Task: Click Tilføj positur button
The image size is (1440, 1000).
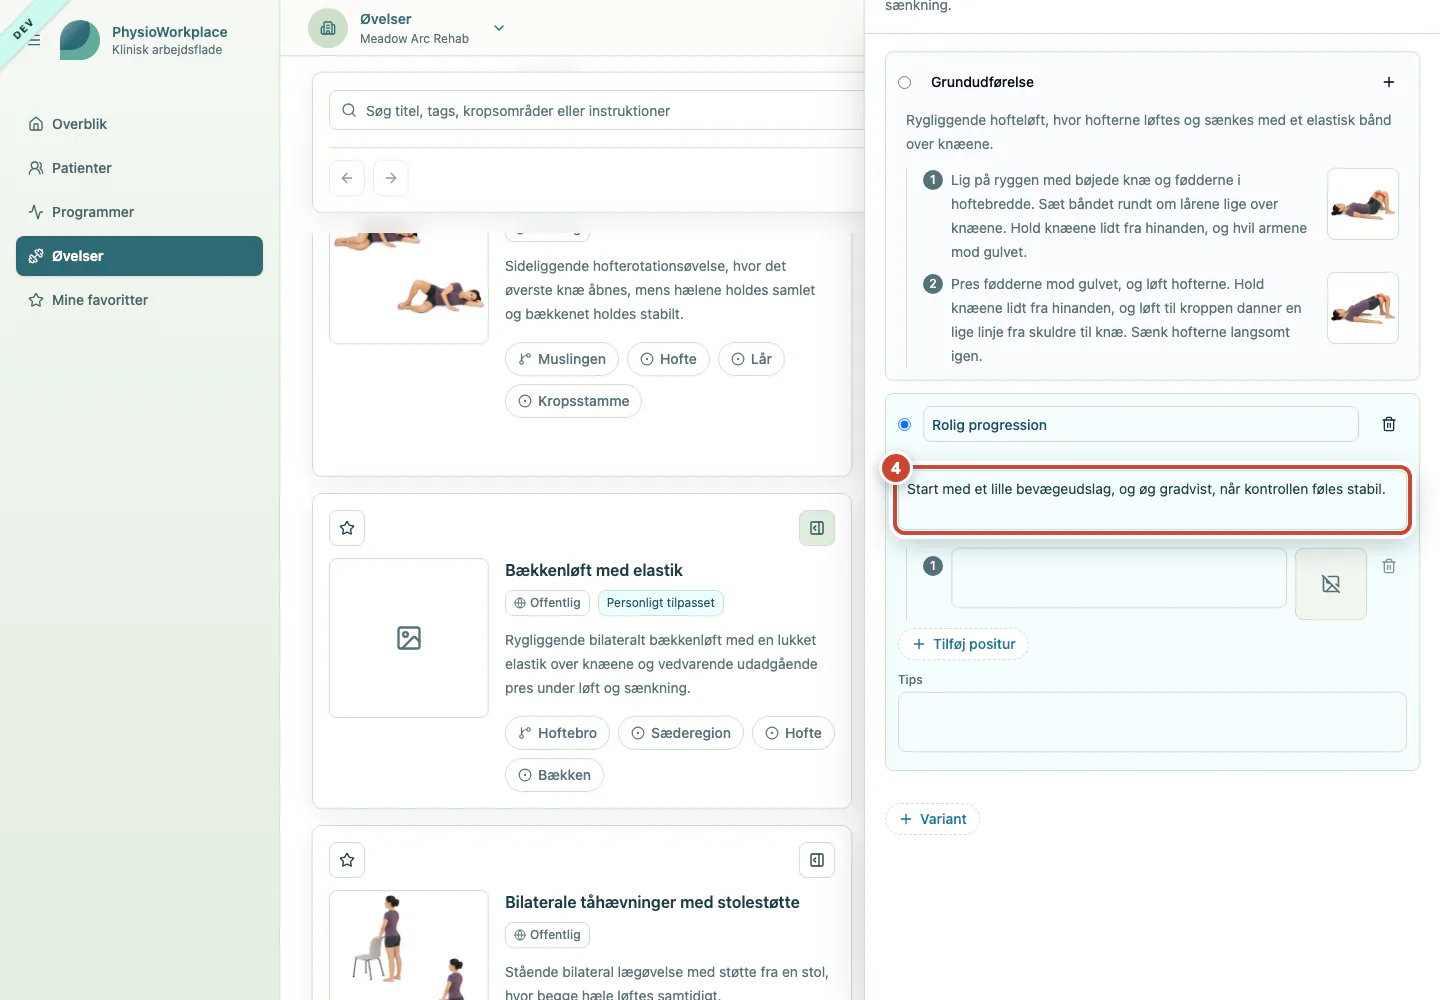Action: [x=964, y=644]
